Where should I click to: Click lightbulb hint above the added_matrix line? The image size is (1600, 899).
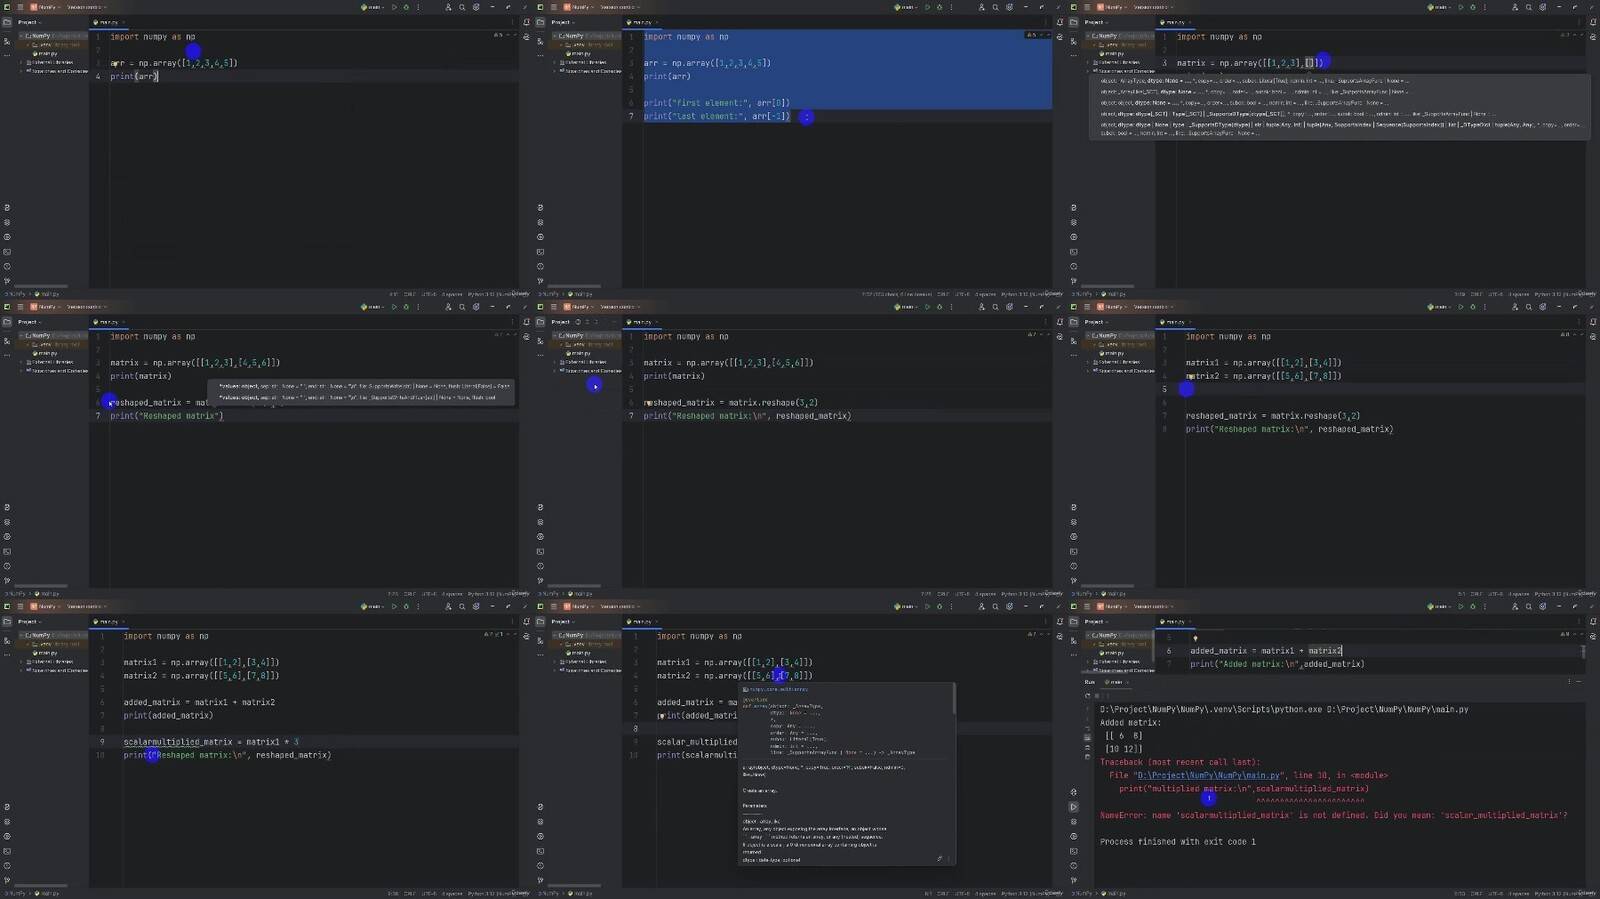1194,638
